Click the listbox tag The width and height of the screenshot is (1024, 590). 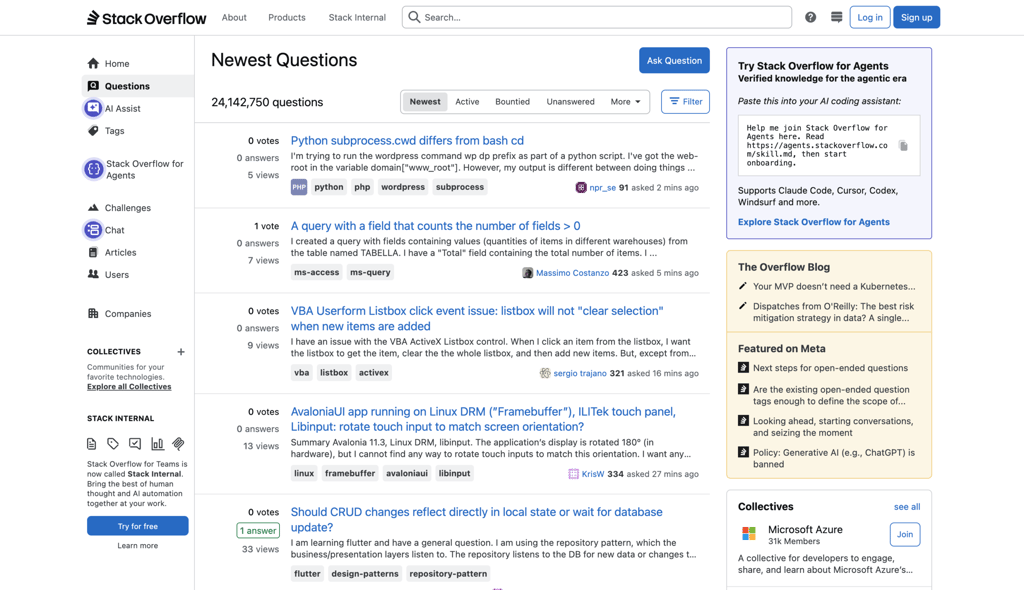pos(334,373)
